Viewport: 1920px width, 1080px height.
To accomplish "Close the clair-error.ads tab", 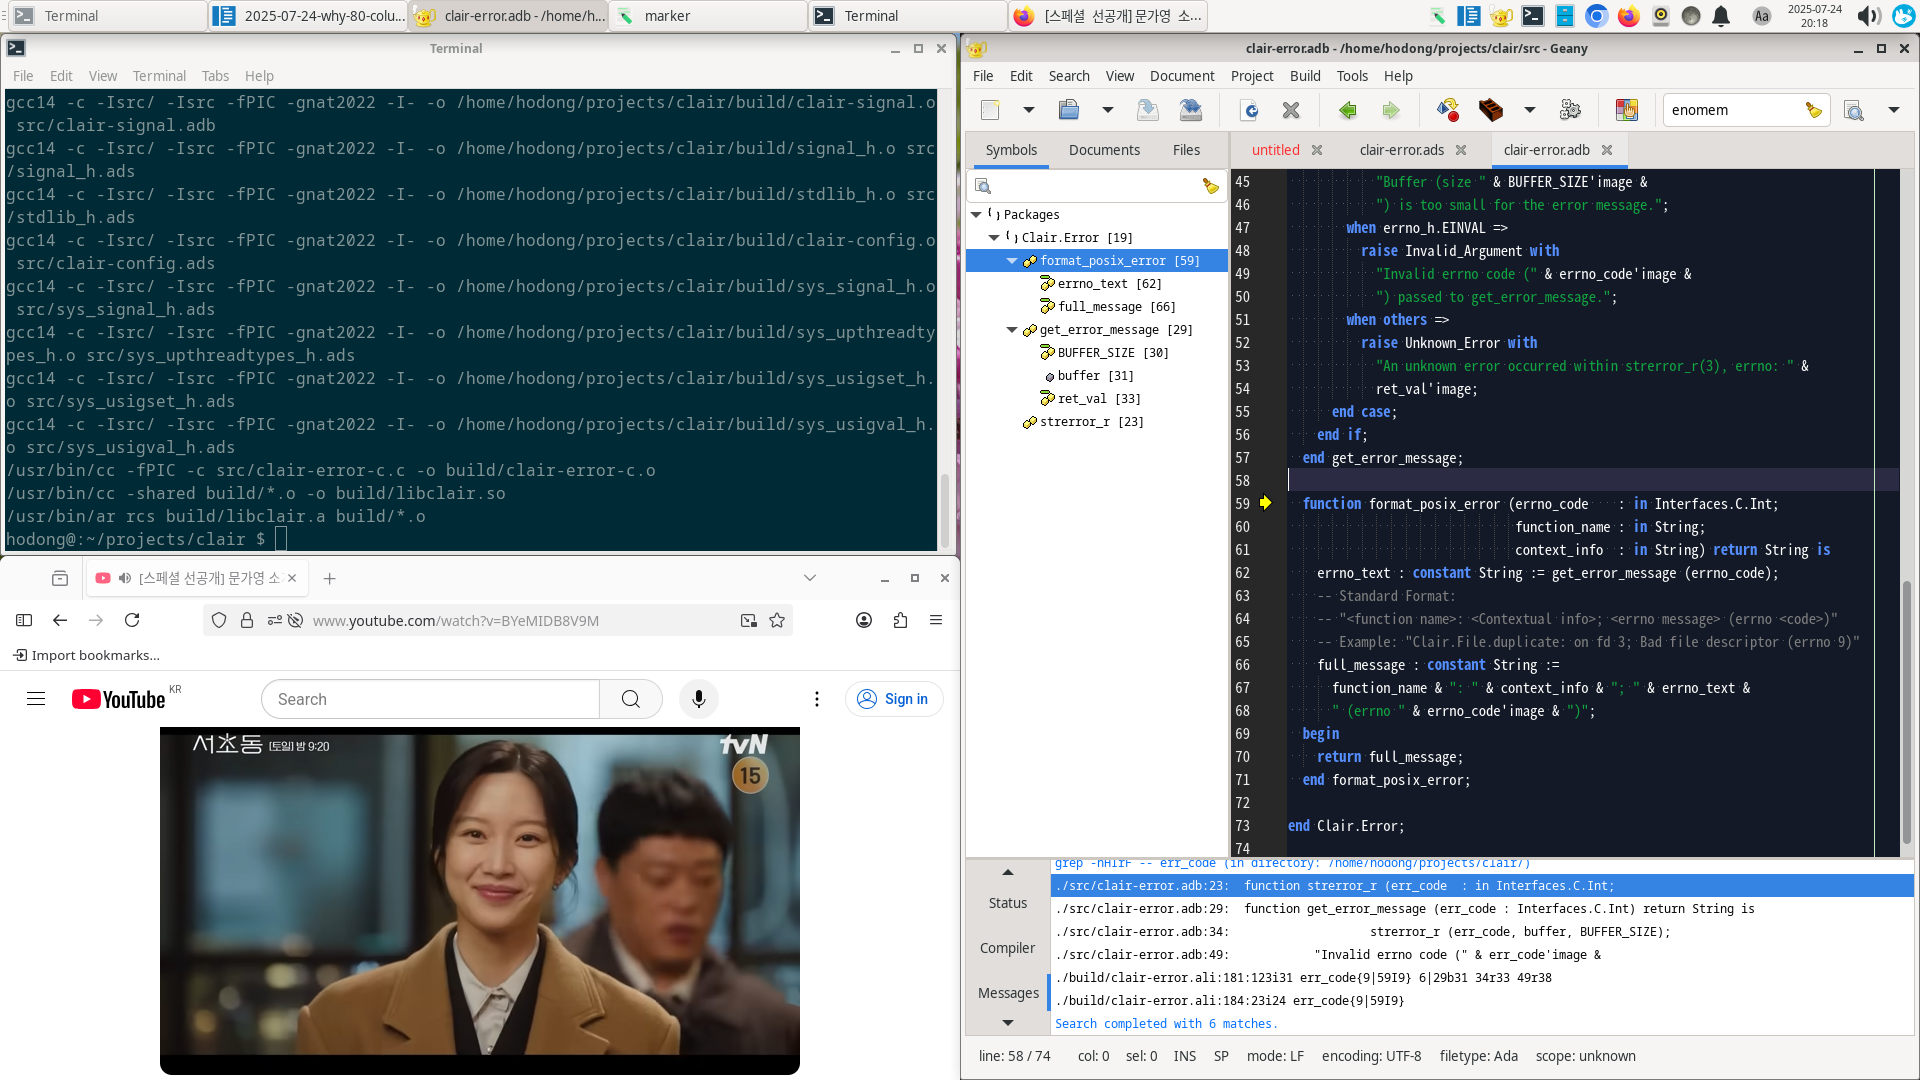I will [1461, 150].
